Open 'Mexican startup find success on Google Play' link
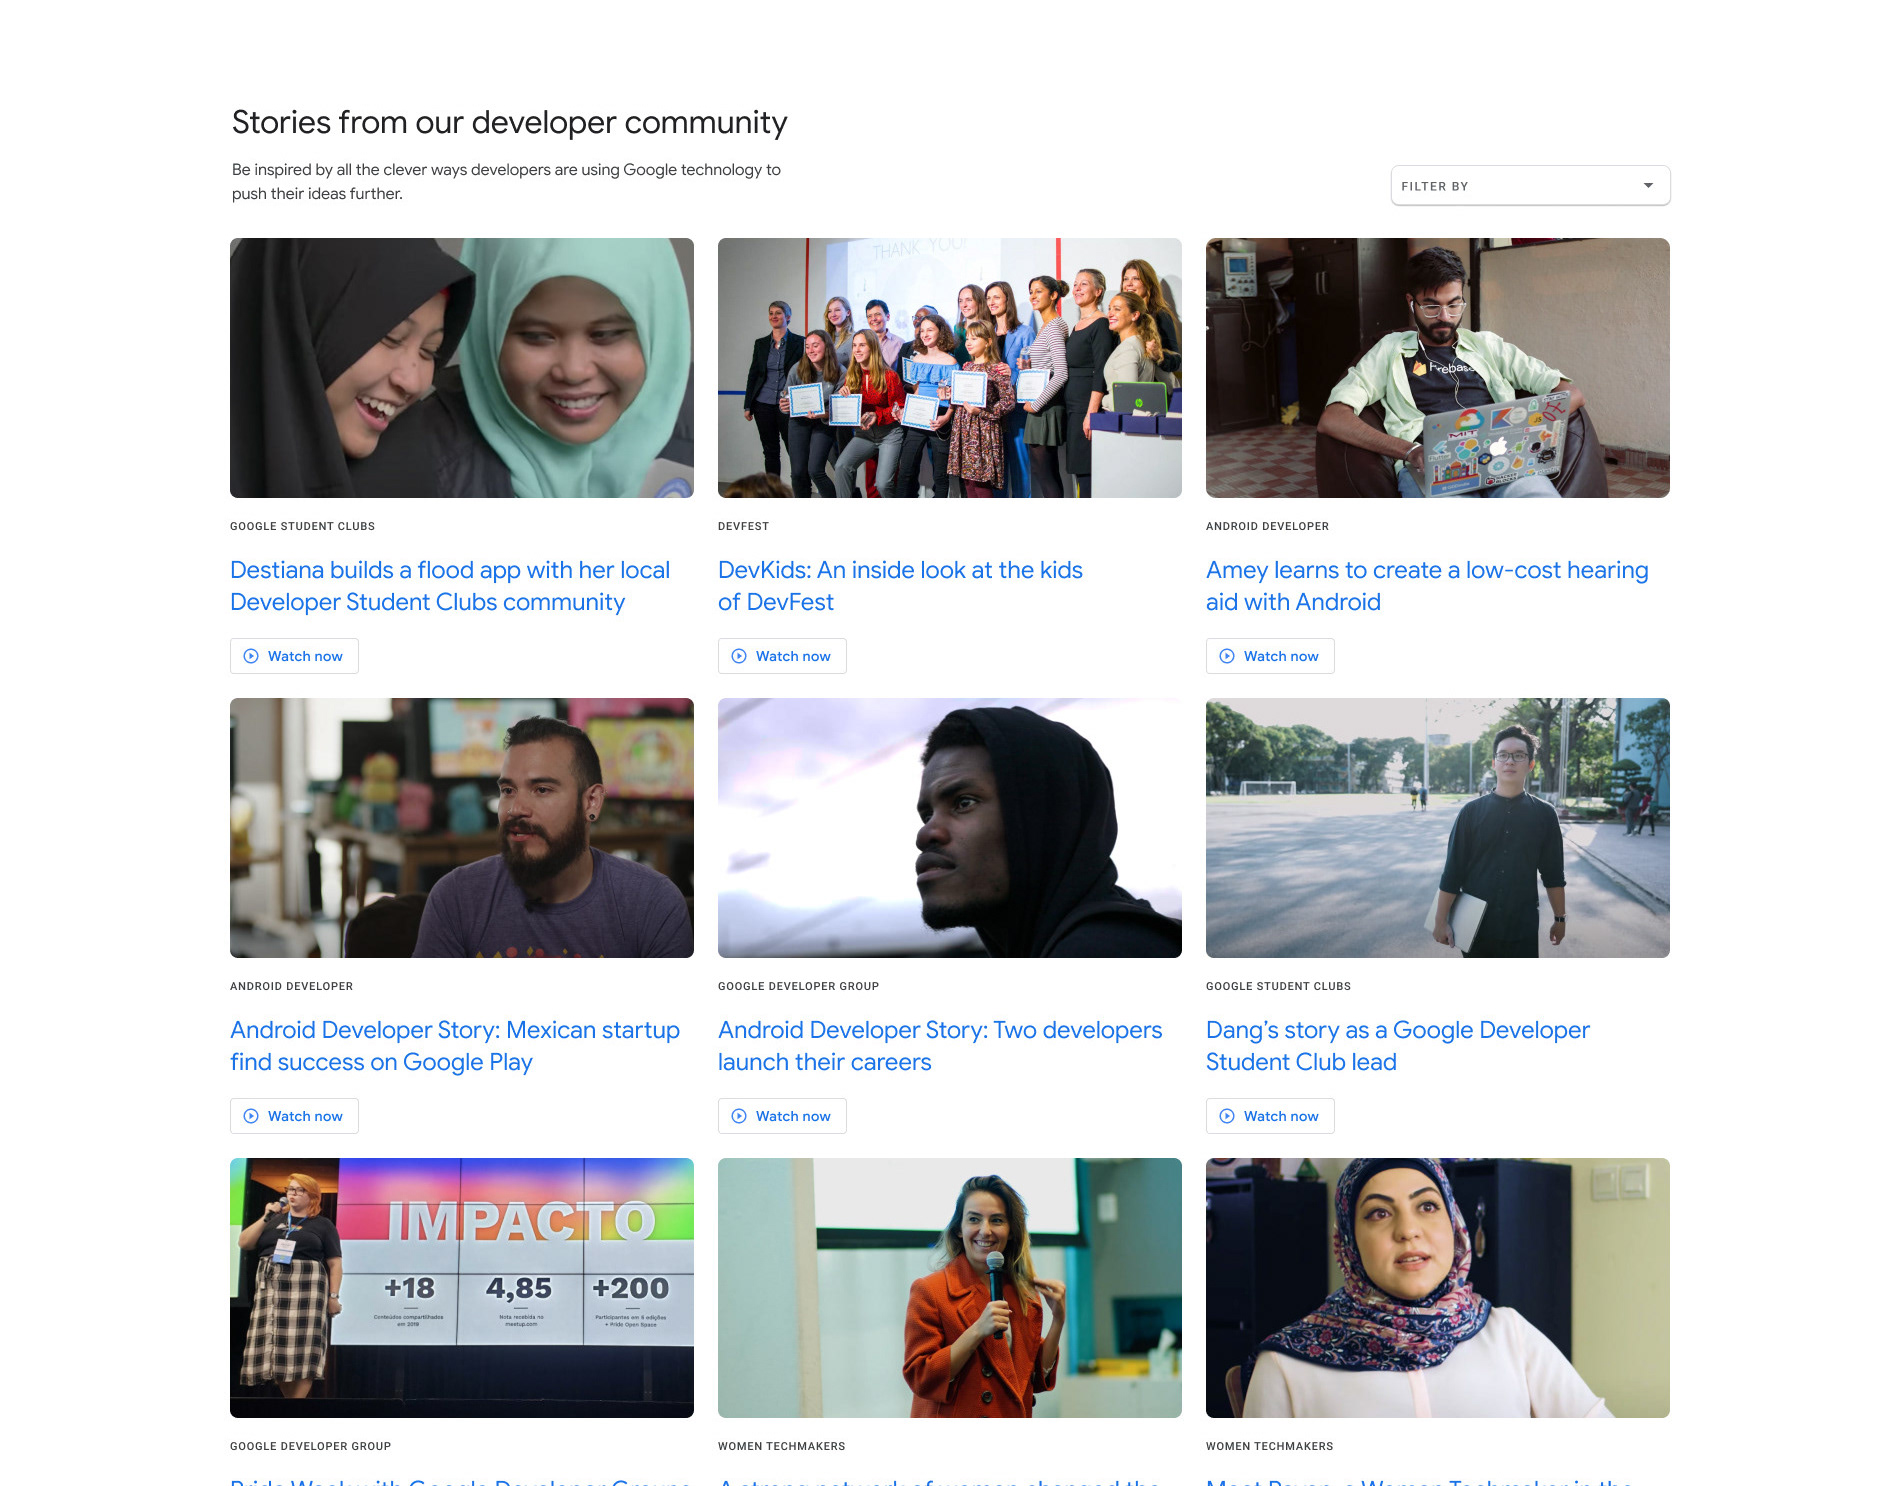 click(455, 1046)
